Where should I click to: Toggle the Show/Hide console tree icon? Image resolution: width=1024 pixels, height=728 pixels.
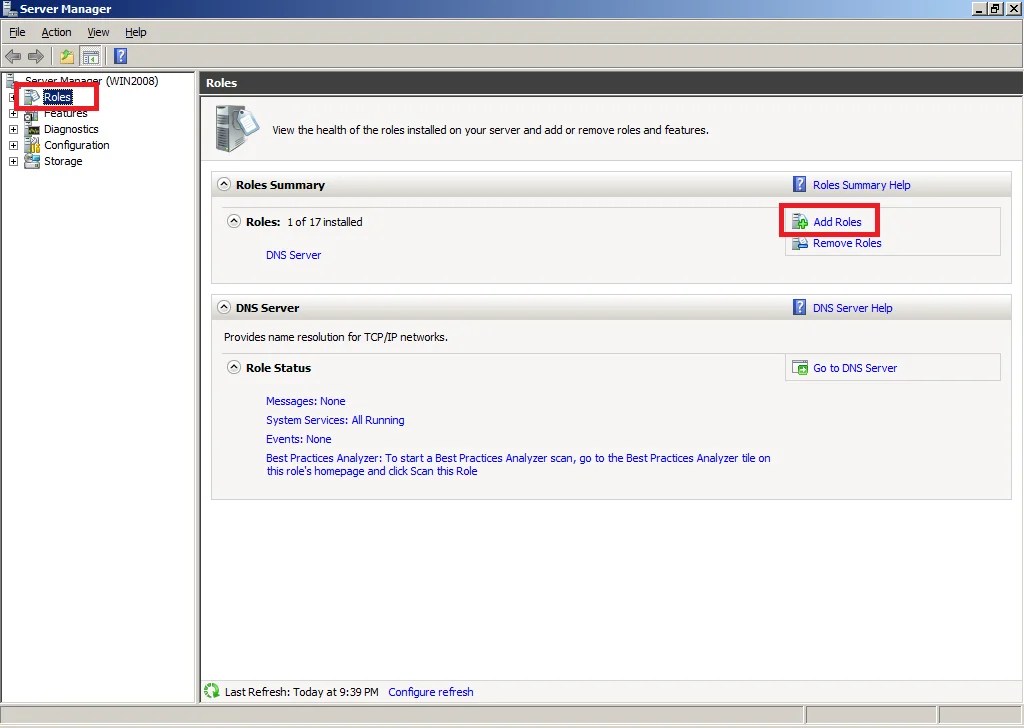pos(90,57)
